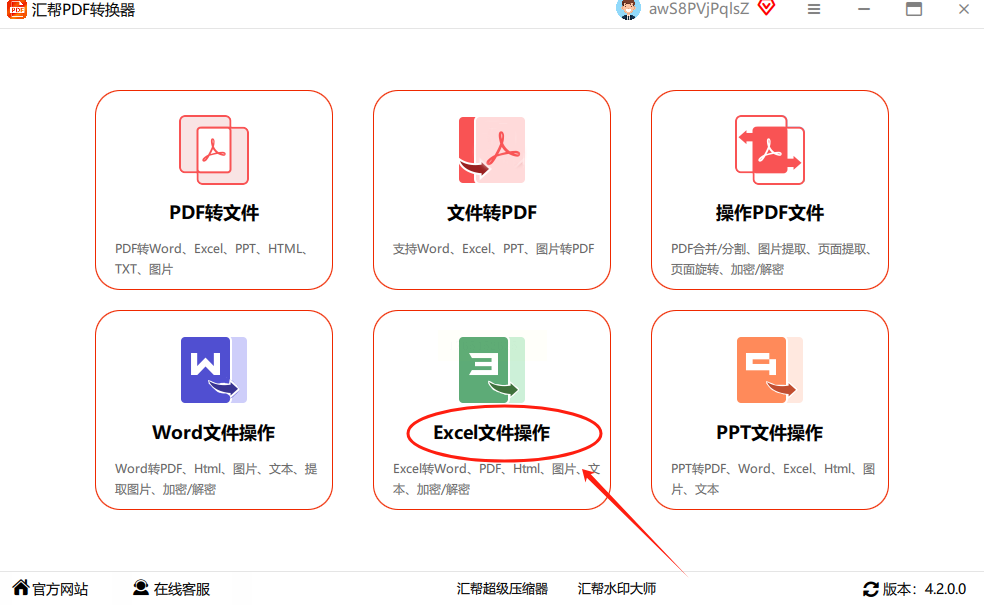Click the PPT转PDF、Word description text
This screenshot has width=984, height=613.
click(x=773, y=478)
